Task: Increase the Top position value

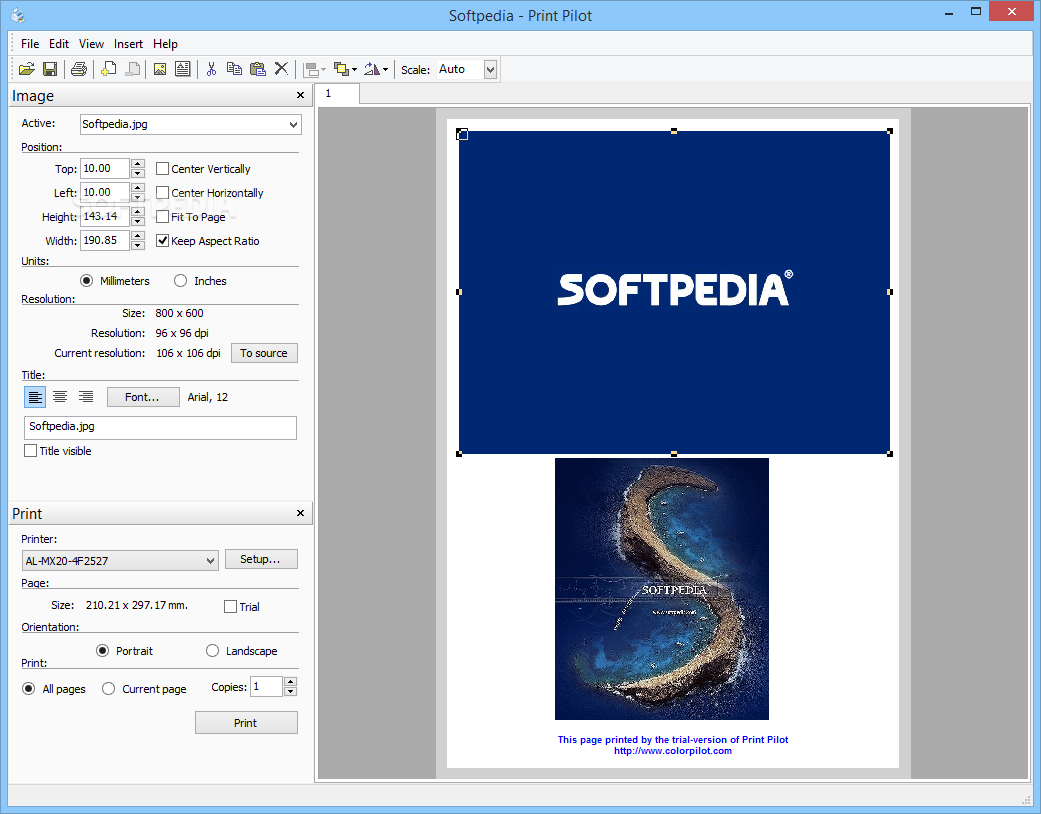Action: [137, 164]
